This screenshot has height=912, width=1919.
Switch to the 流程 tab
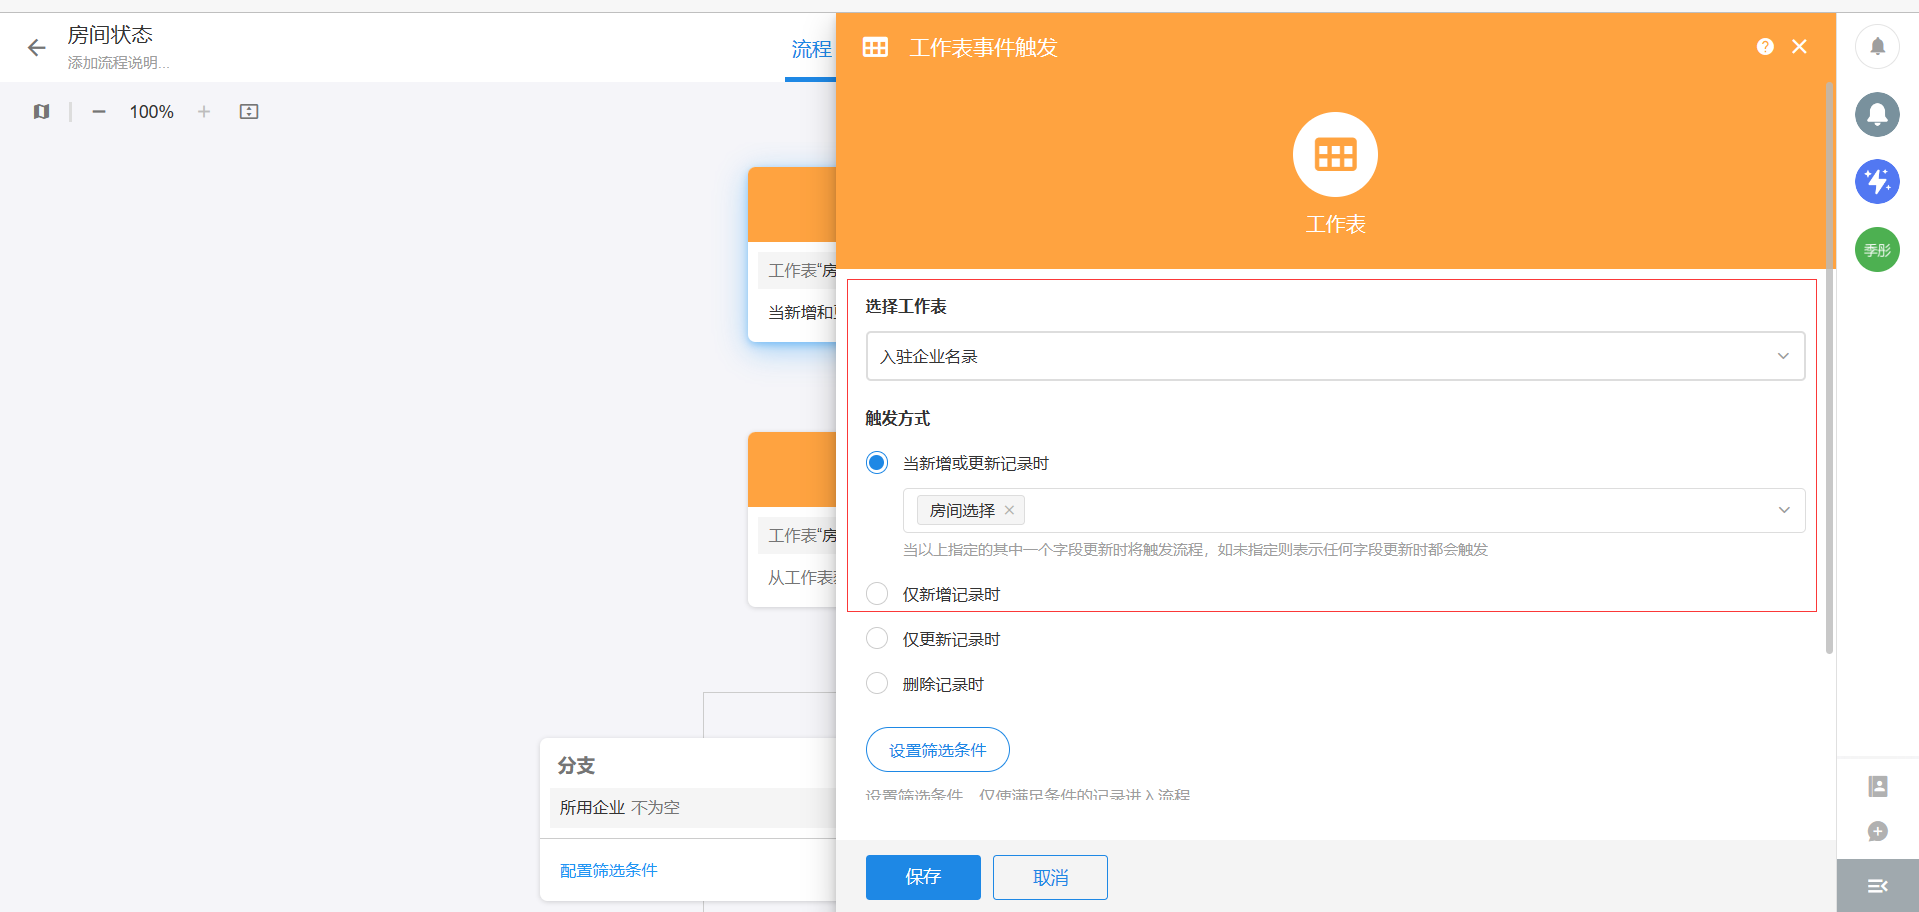pyautogui.click(x=811, y=50)
